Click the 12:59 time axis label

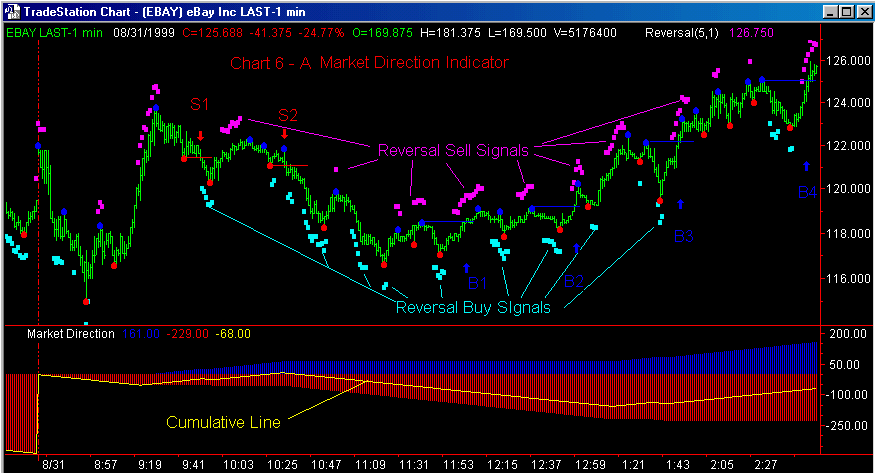point(590,465)
